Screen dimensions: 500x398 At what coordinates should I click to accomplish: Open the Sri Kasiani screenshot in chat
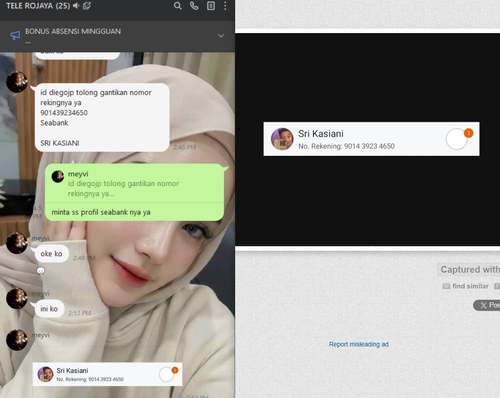tap(107, 374)
